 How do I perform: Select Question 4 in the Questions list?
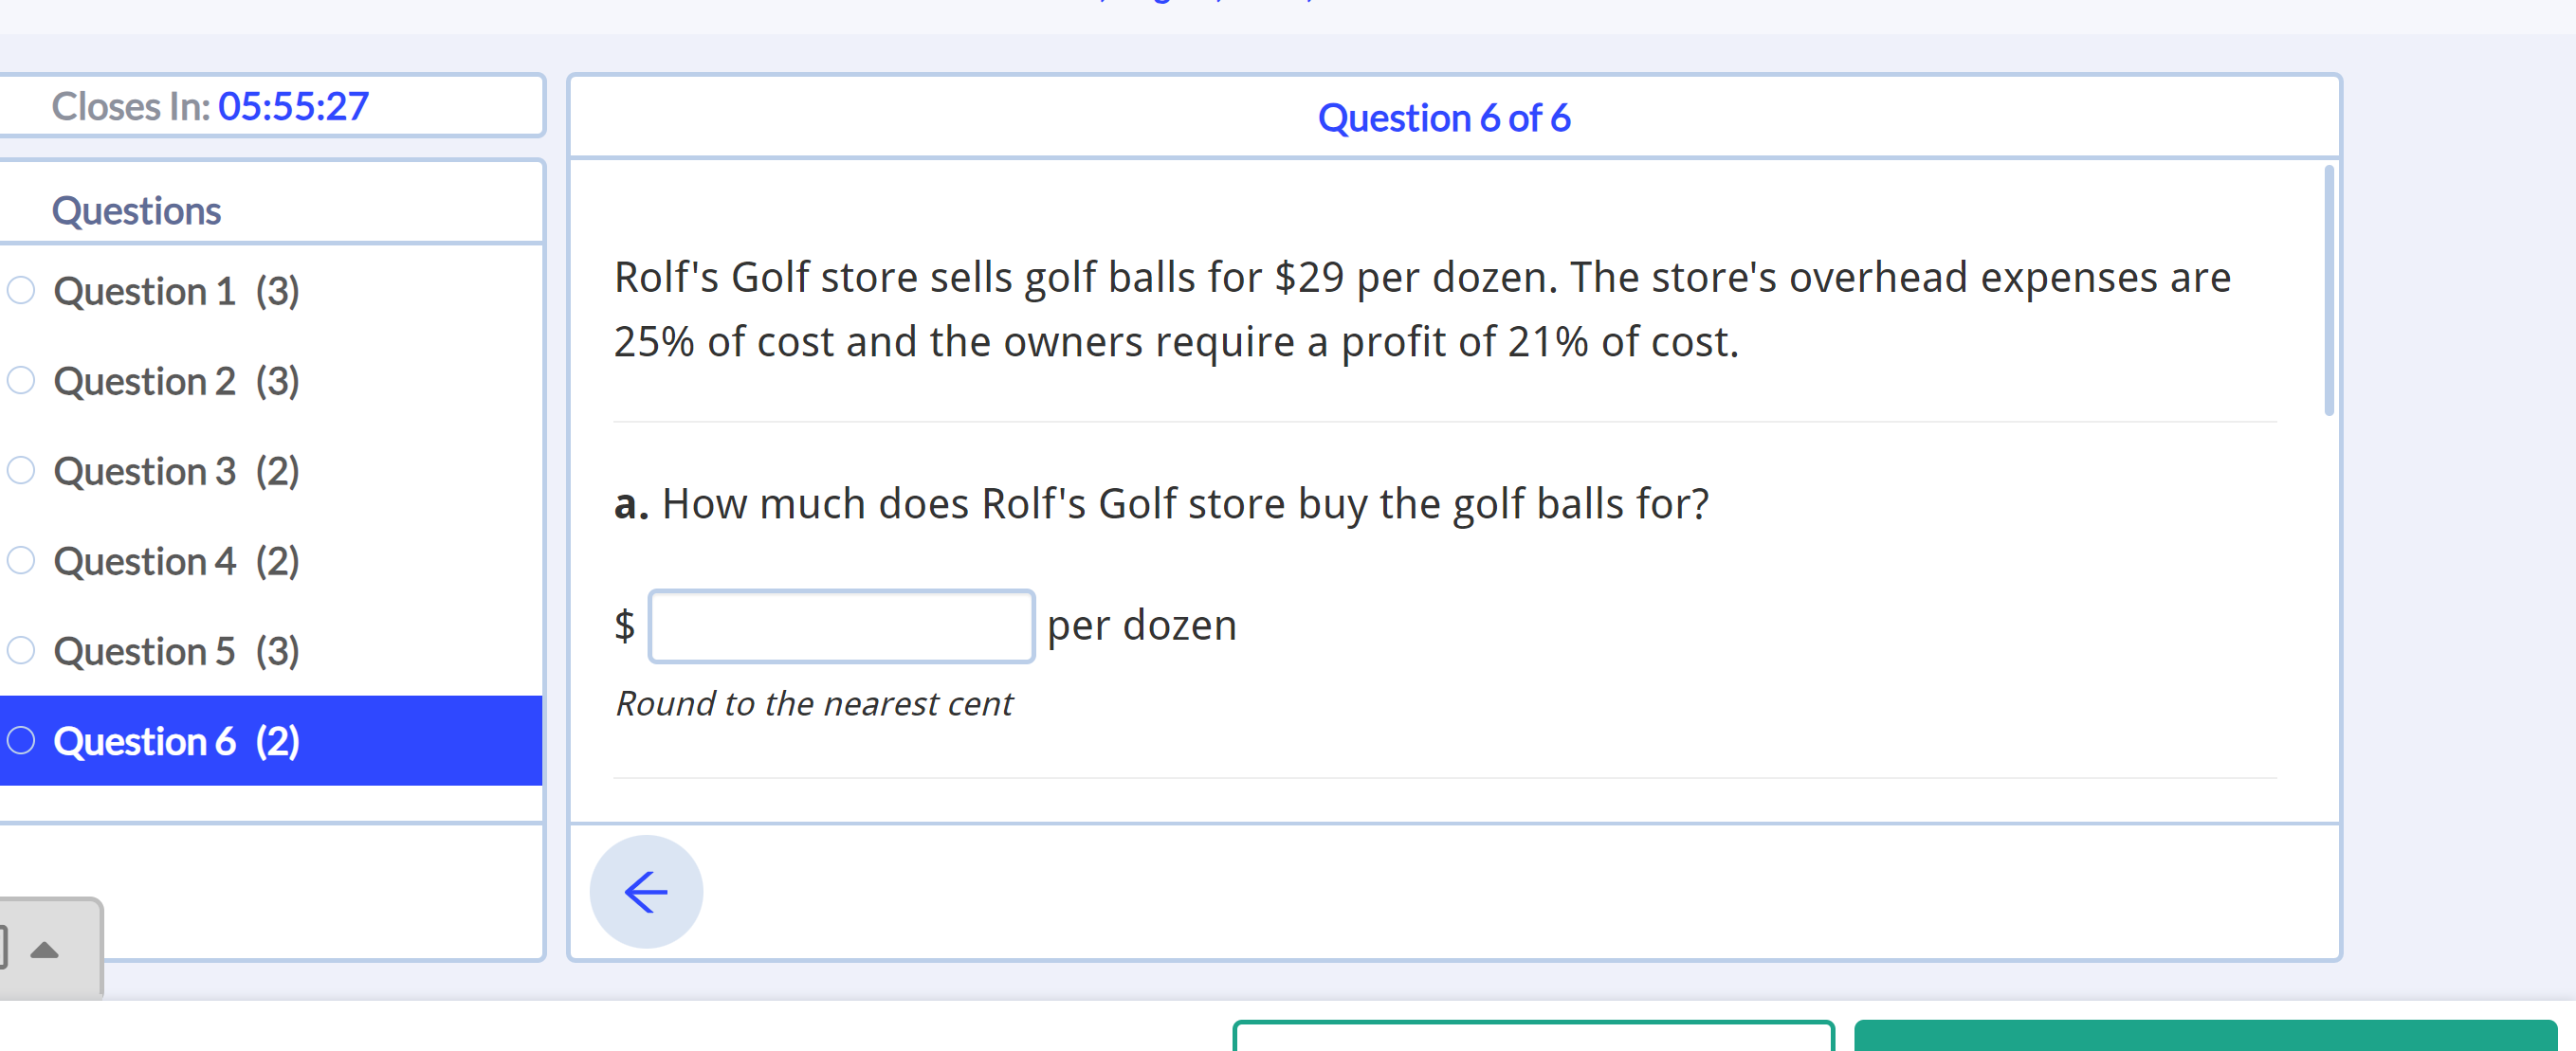click(x=177, y=560)
